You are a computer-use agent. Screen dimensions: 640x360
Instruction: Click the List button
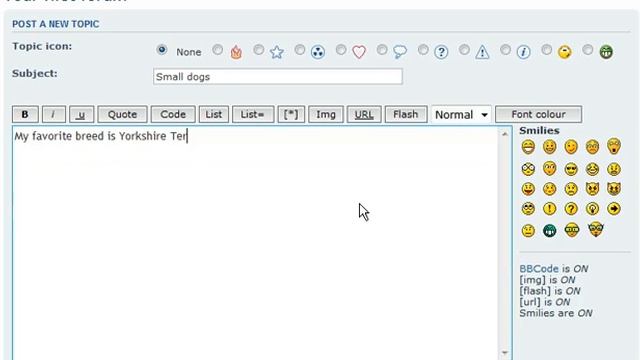[x=213, y=114]
